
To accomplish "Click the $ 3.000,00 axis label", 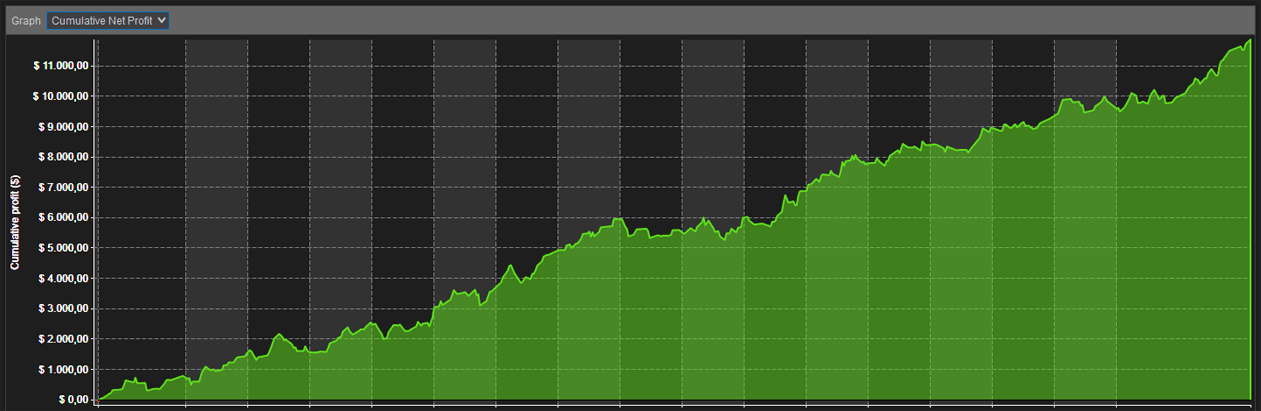I will pos(65,309).
